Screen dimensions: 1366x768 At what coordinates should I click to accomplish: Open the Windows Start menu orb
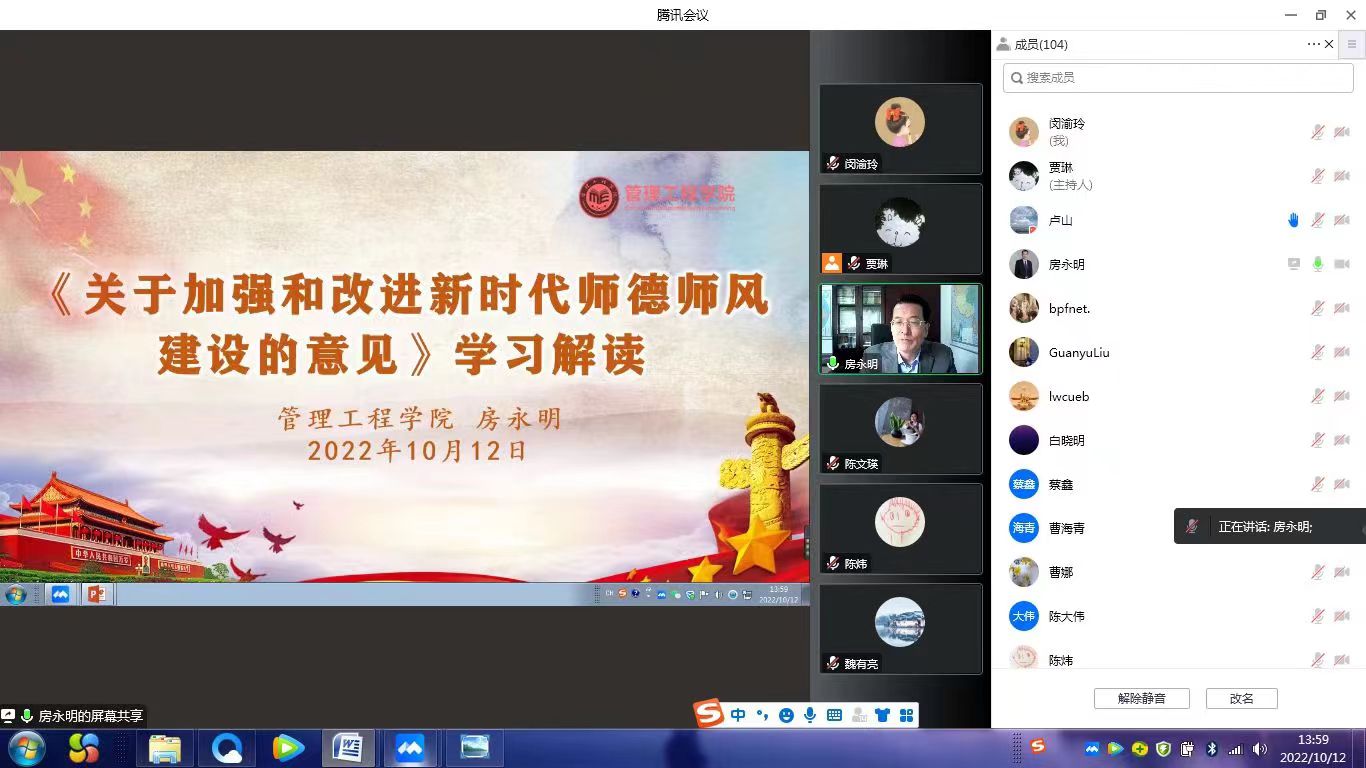[26, 748]
